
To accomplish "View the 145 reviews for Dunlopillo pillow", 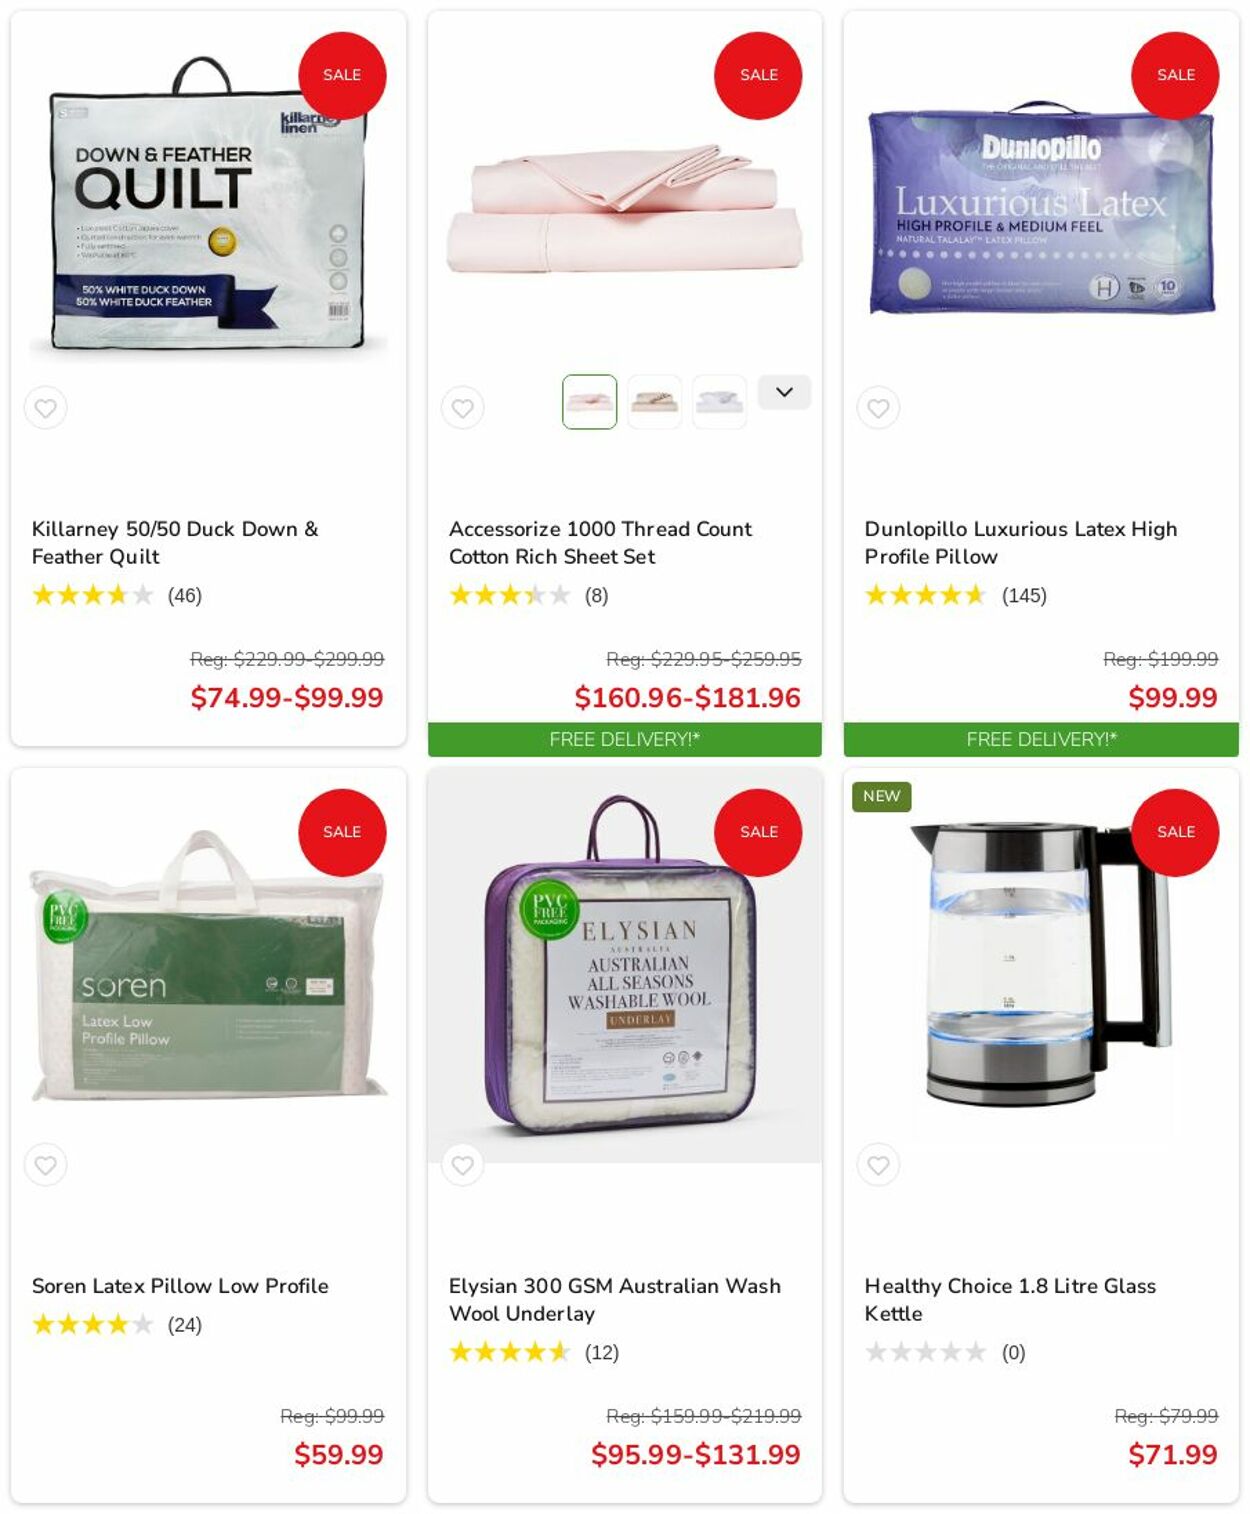I will pyautogui.click(x=1024, y=596).
